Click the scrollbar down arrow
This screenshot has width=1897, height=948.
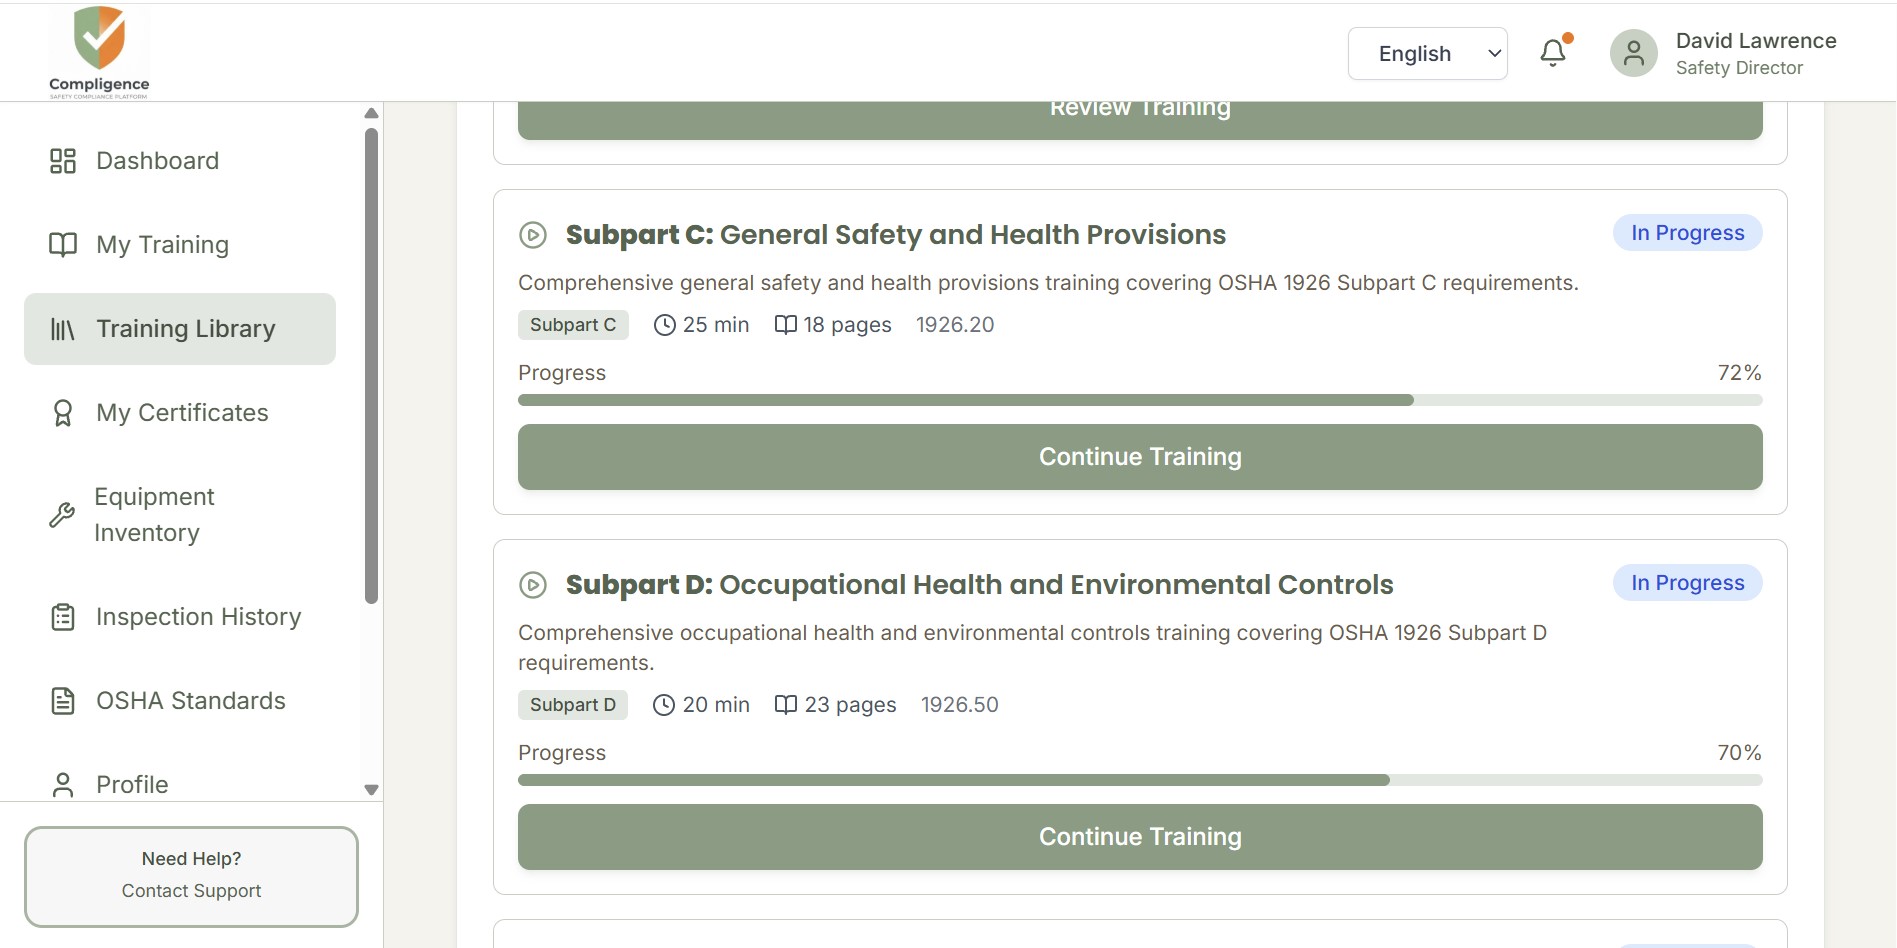(x=371, y=789)
